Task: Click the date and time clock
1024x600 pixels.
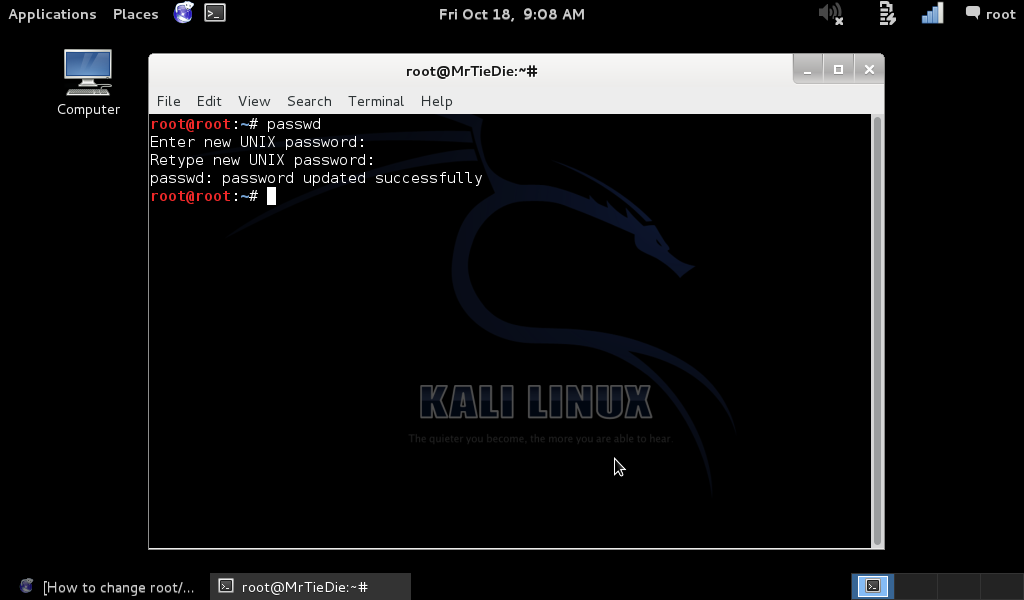Action: [511, 14]
